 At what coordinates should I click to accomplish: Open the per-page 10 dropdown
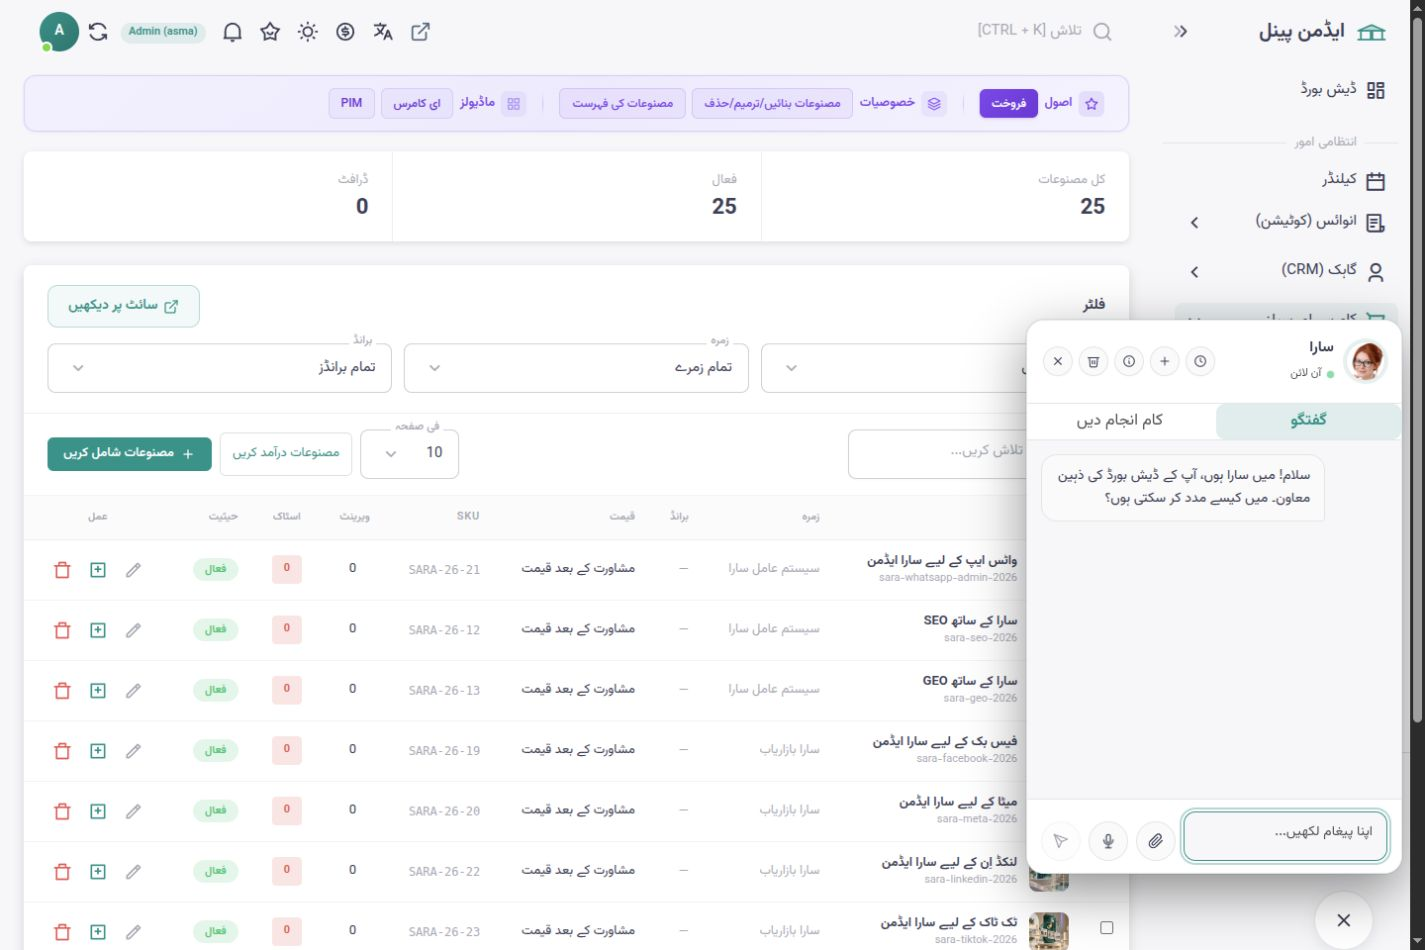(x=409, y=453)
